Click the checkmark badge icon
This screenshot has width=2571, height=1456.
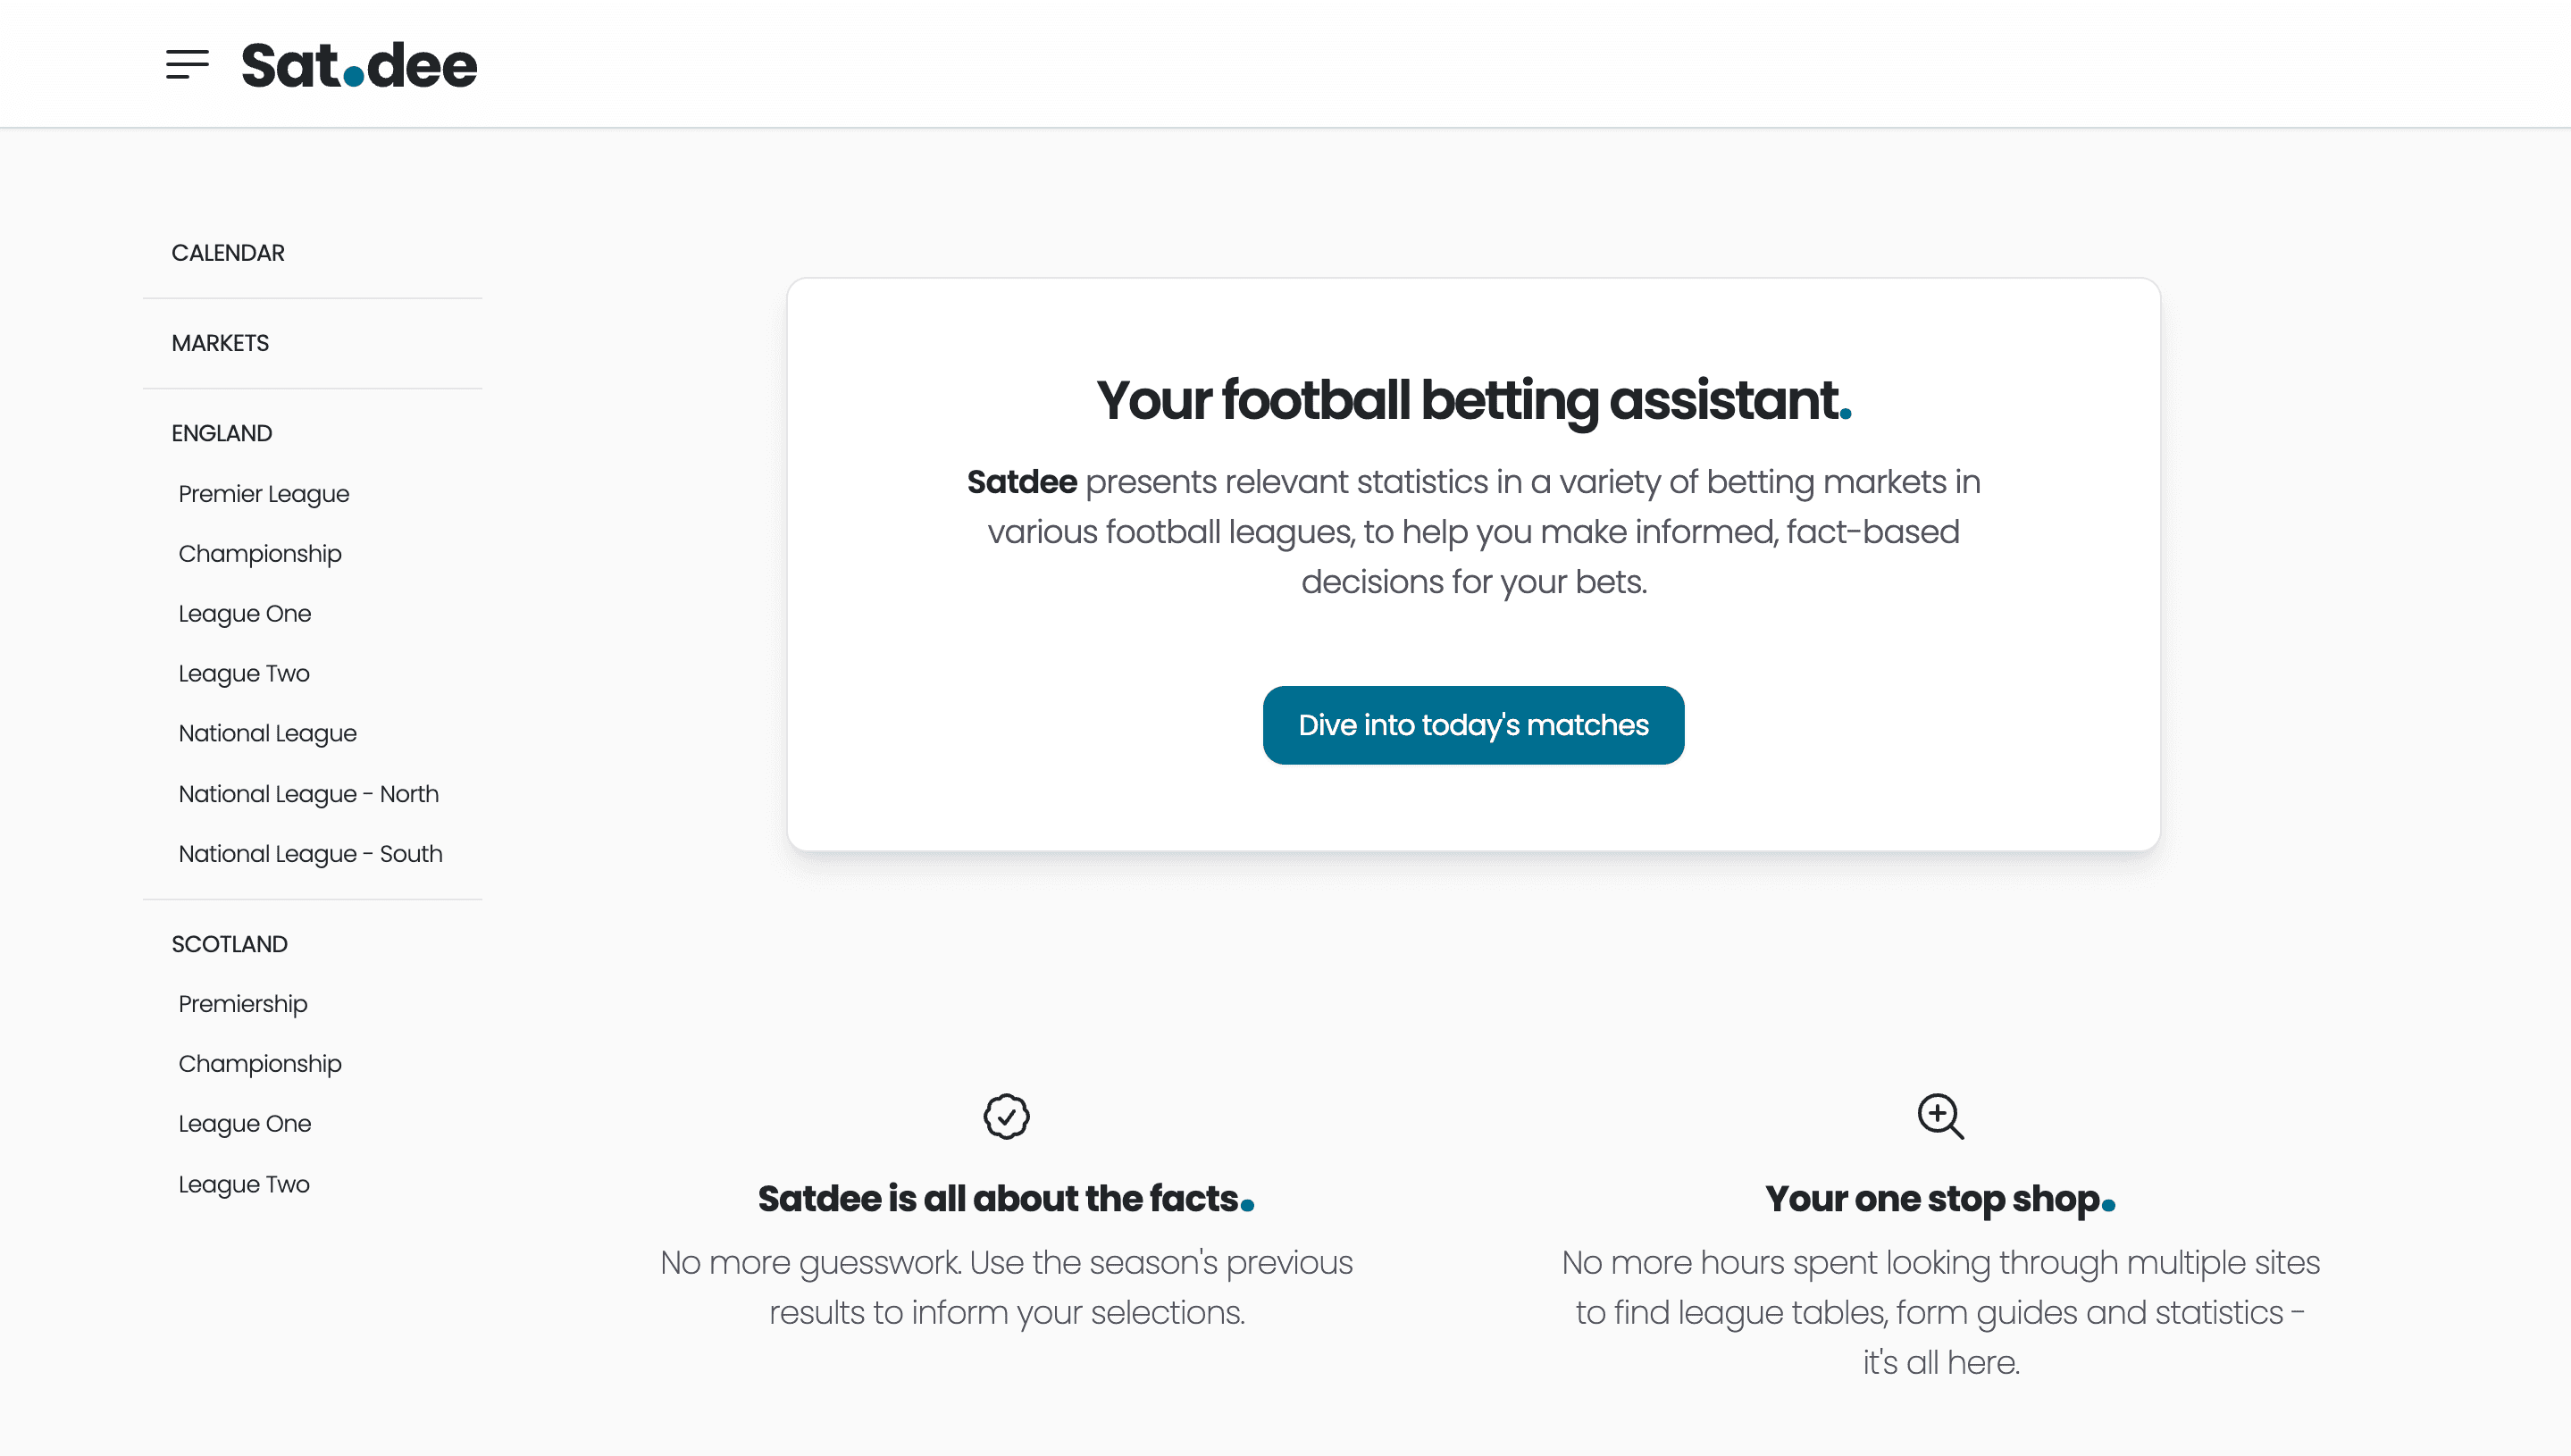(x=1006, y=1116)
